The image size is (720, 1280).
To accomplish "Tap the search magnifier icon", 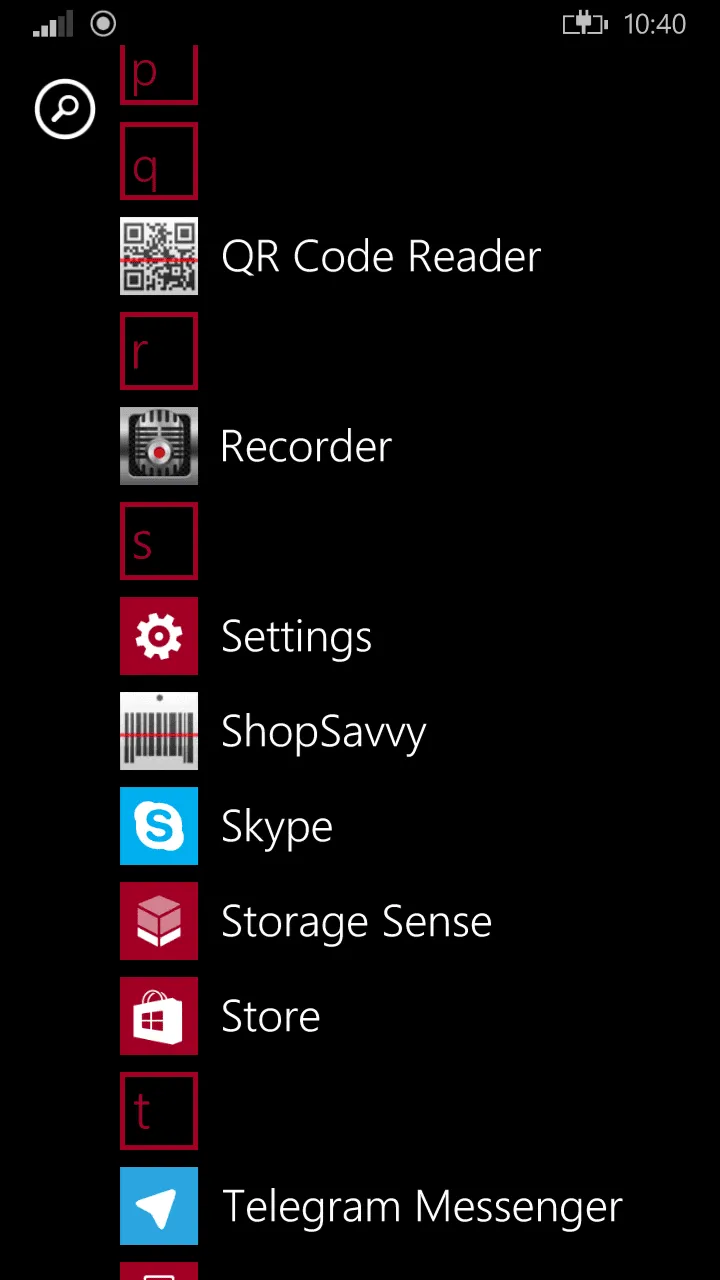I will pos(65,109).
